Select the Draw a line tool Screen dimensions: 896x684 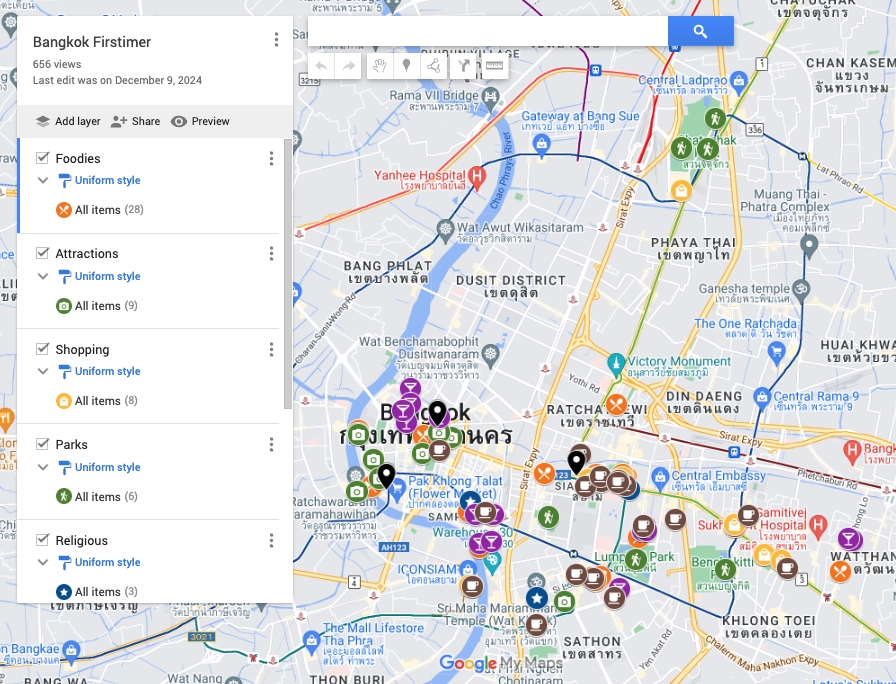[x=434, y=67]
